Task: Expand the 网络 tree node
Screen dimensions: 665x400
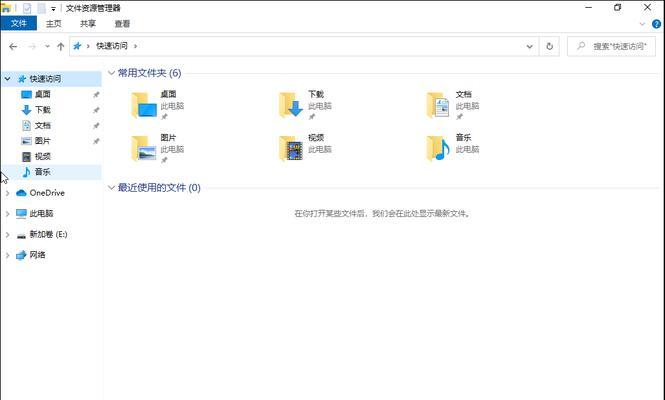Action: 7,255
